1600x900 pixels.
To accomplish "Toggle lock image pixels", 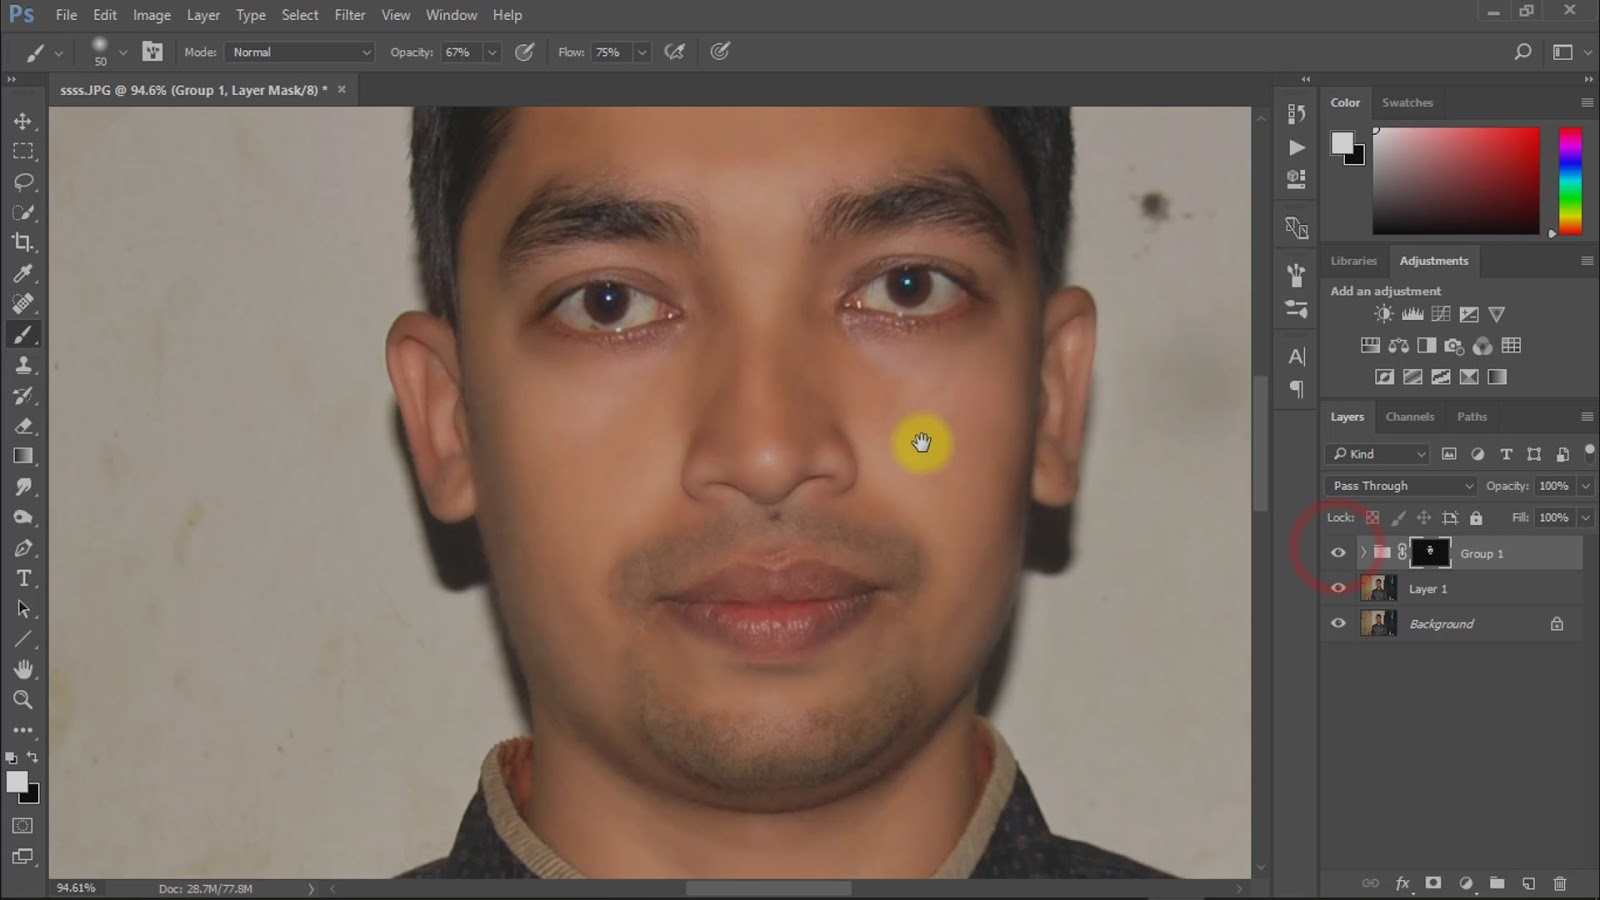I will coord(1398,518).
